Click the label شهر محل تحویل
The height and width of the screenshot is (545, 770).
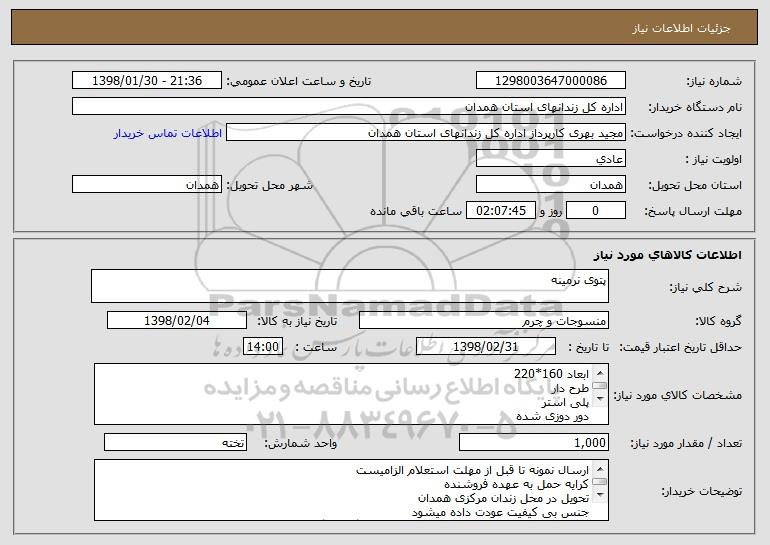pos(269,185)
